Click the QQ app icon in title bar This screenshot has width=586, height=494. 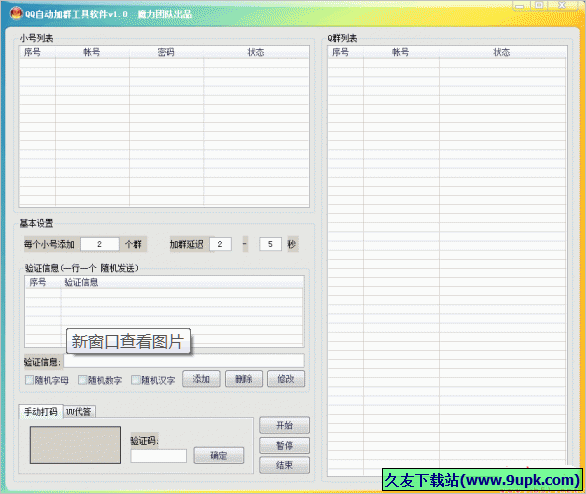tap(16, 14)
